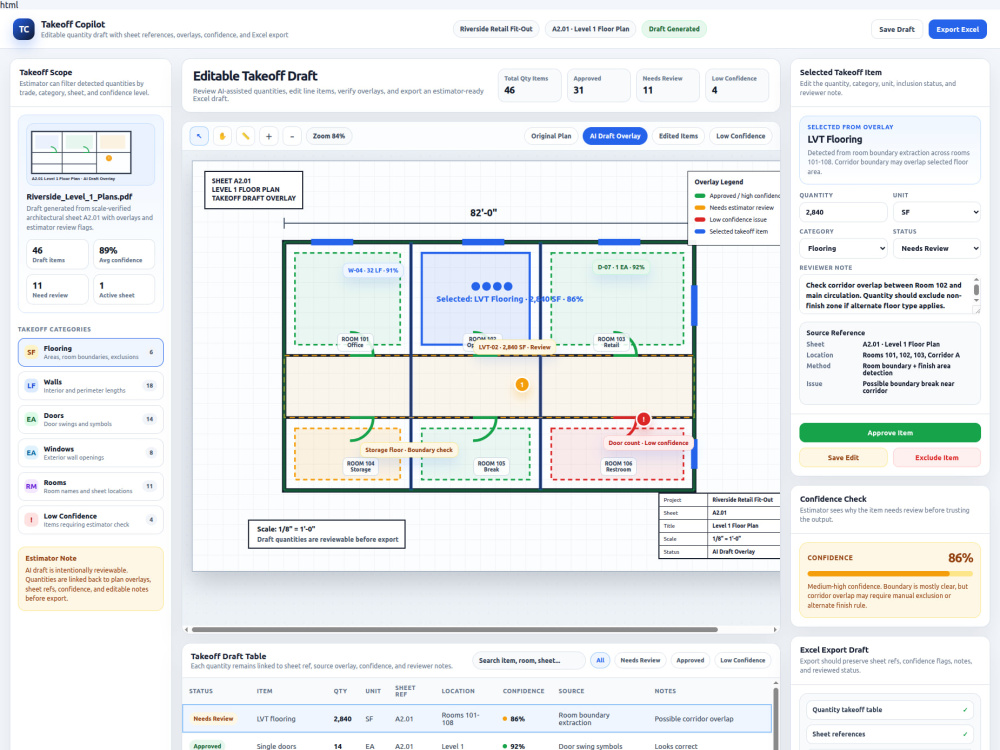1000x750 pixels.
Task: Select the Doors takeoff category
Action: coord(91,419)
